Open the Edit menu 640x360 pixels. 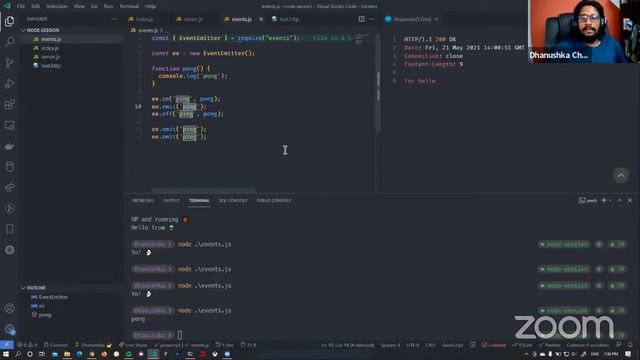pos(36,6)
